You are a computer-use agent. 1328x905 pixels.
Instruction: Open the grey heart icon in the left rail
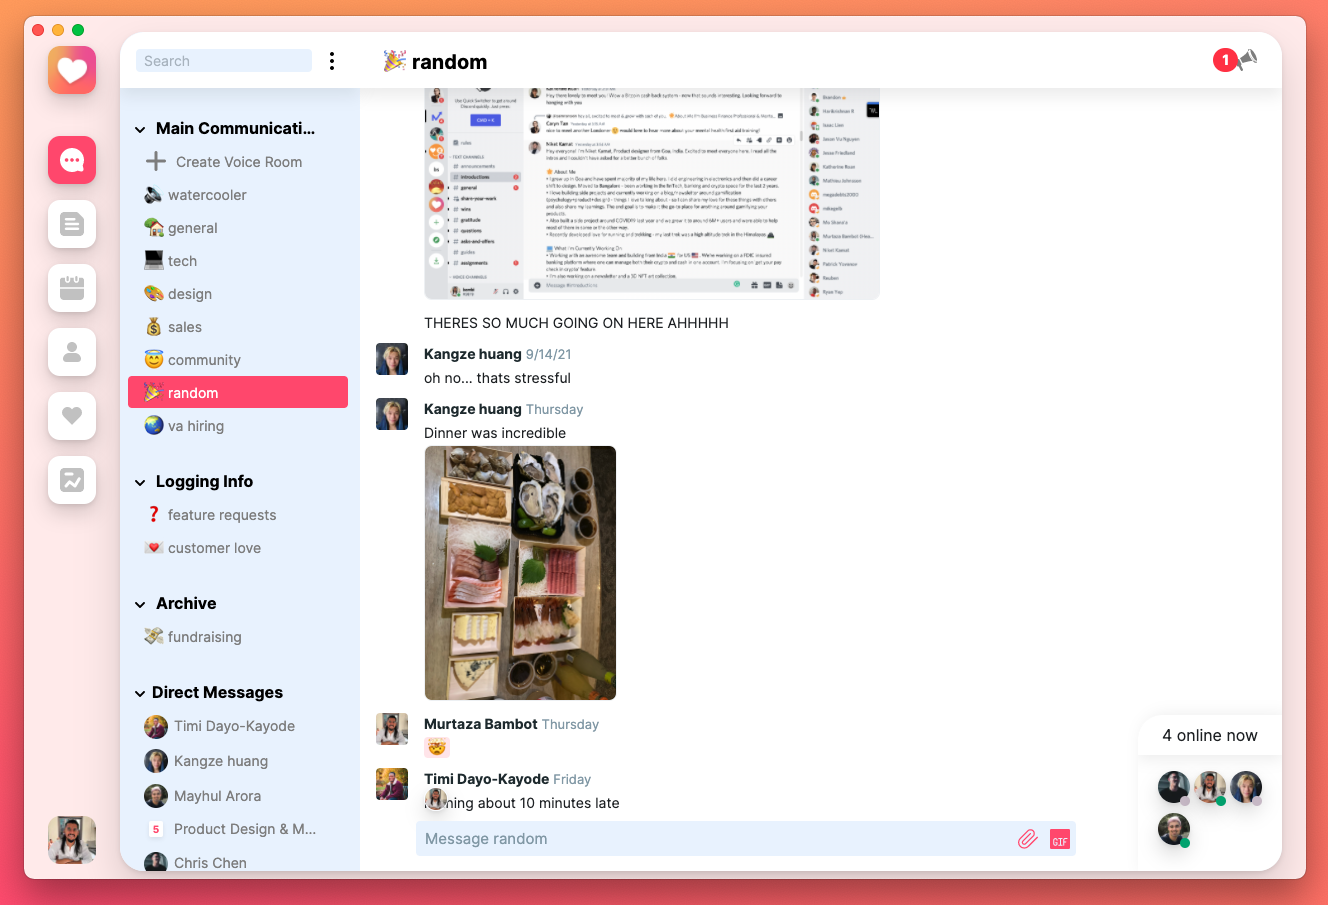click(x=72, y=416)
